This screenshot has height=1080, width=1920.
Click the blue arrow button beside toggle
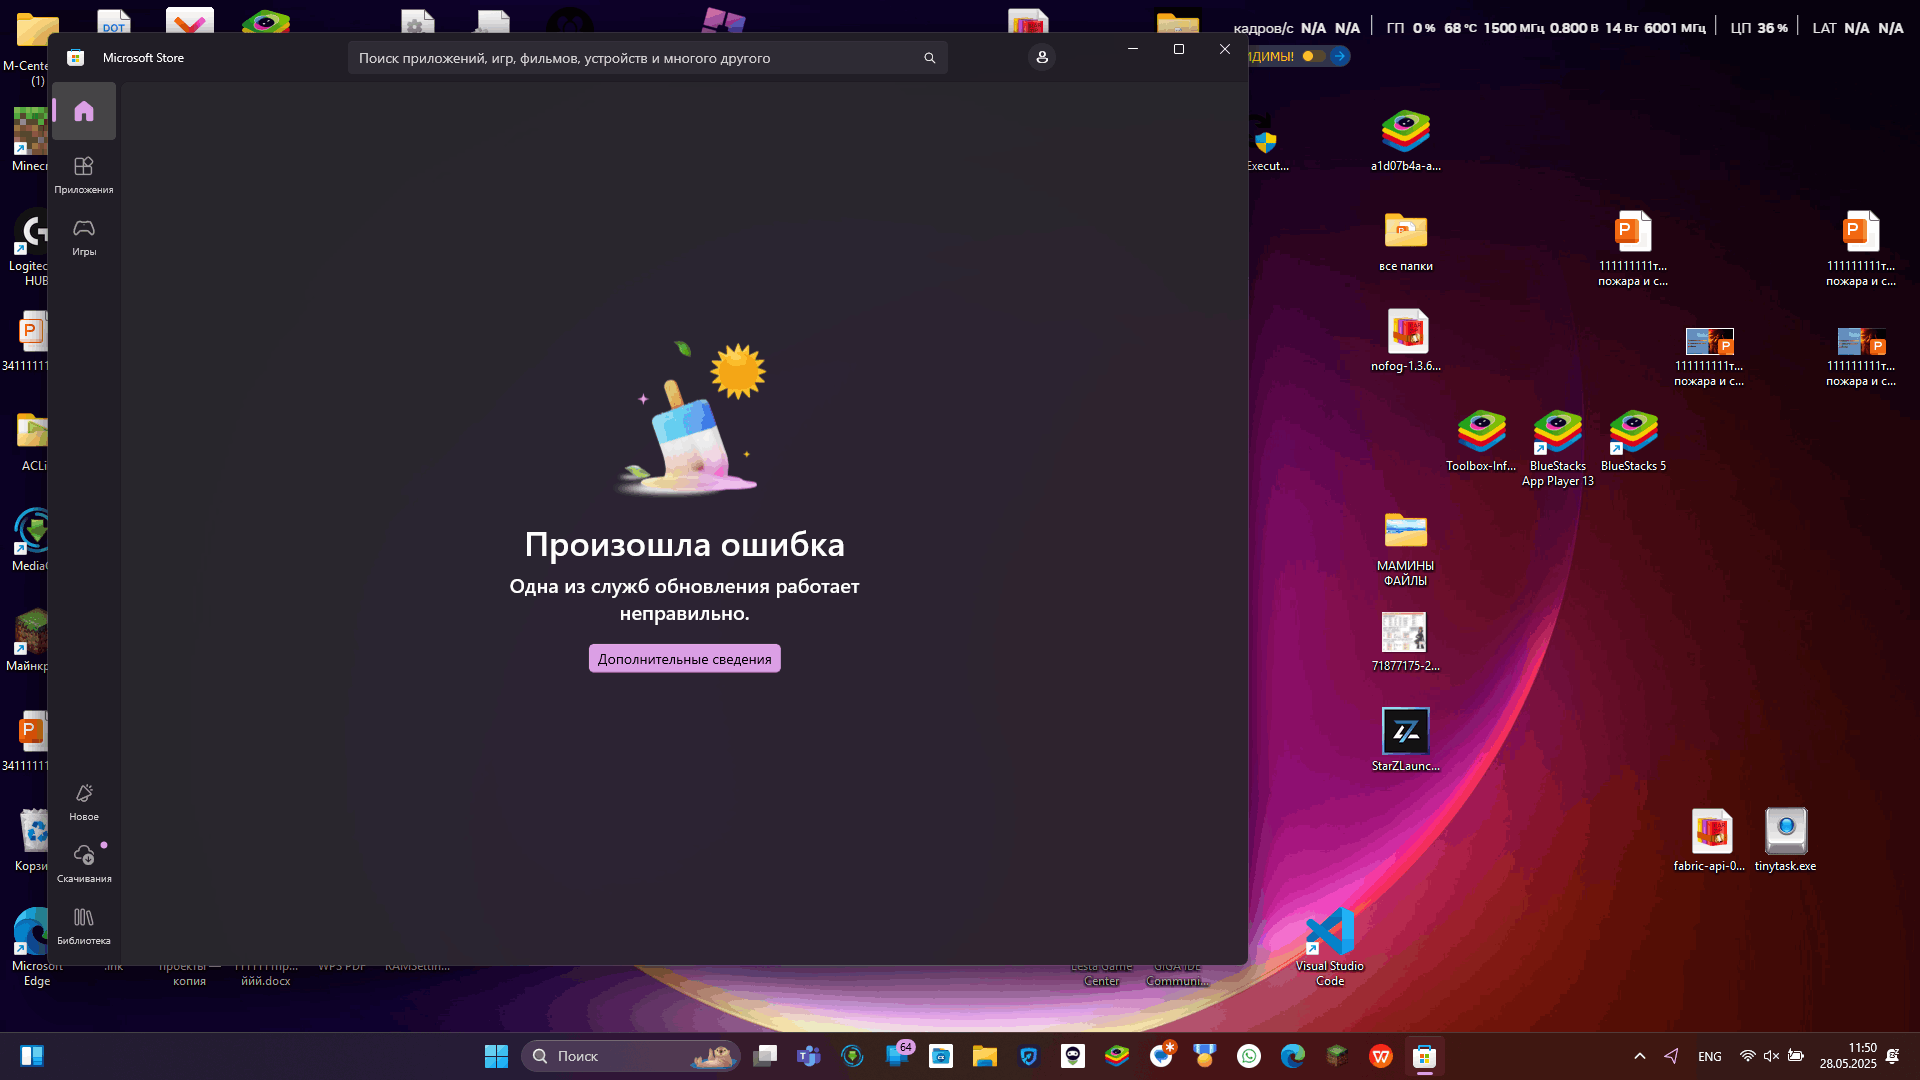pos(1340,56)
